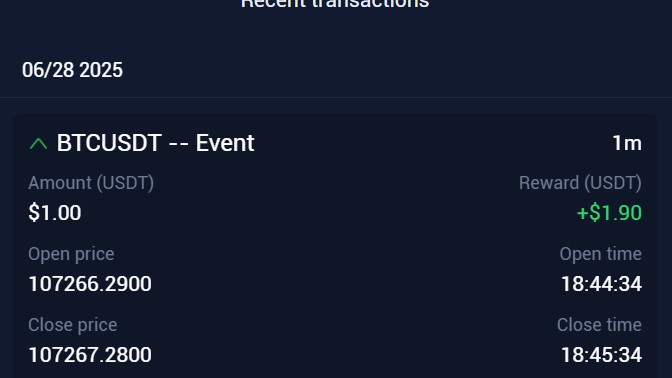Click the Recent transactions heading
Viewport: 672px width, 378px height.
point(335,4)
